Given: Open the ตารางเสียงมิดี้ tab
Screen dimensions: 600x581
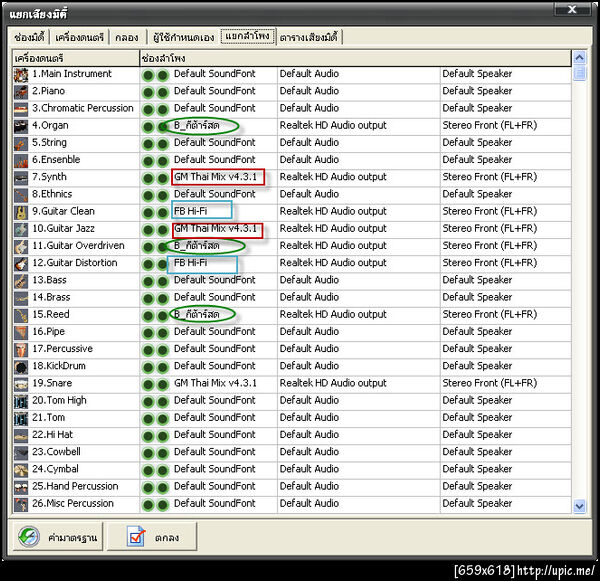Looking at the screenshot, I should point(308,37).
